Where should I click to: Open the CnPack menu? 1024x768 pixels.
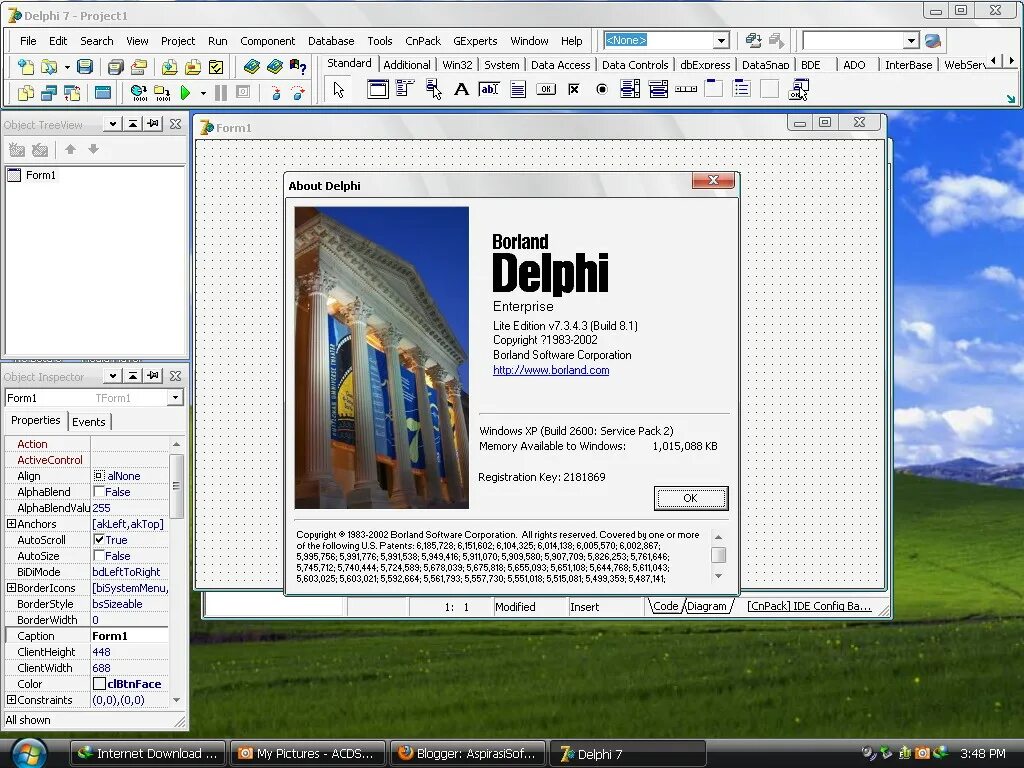423,40
